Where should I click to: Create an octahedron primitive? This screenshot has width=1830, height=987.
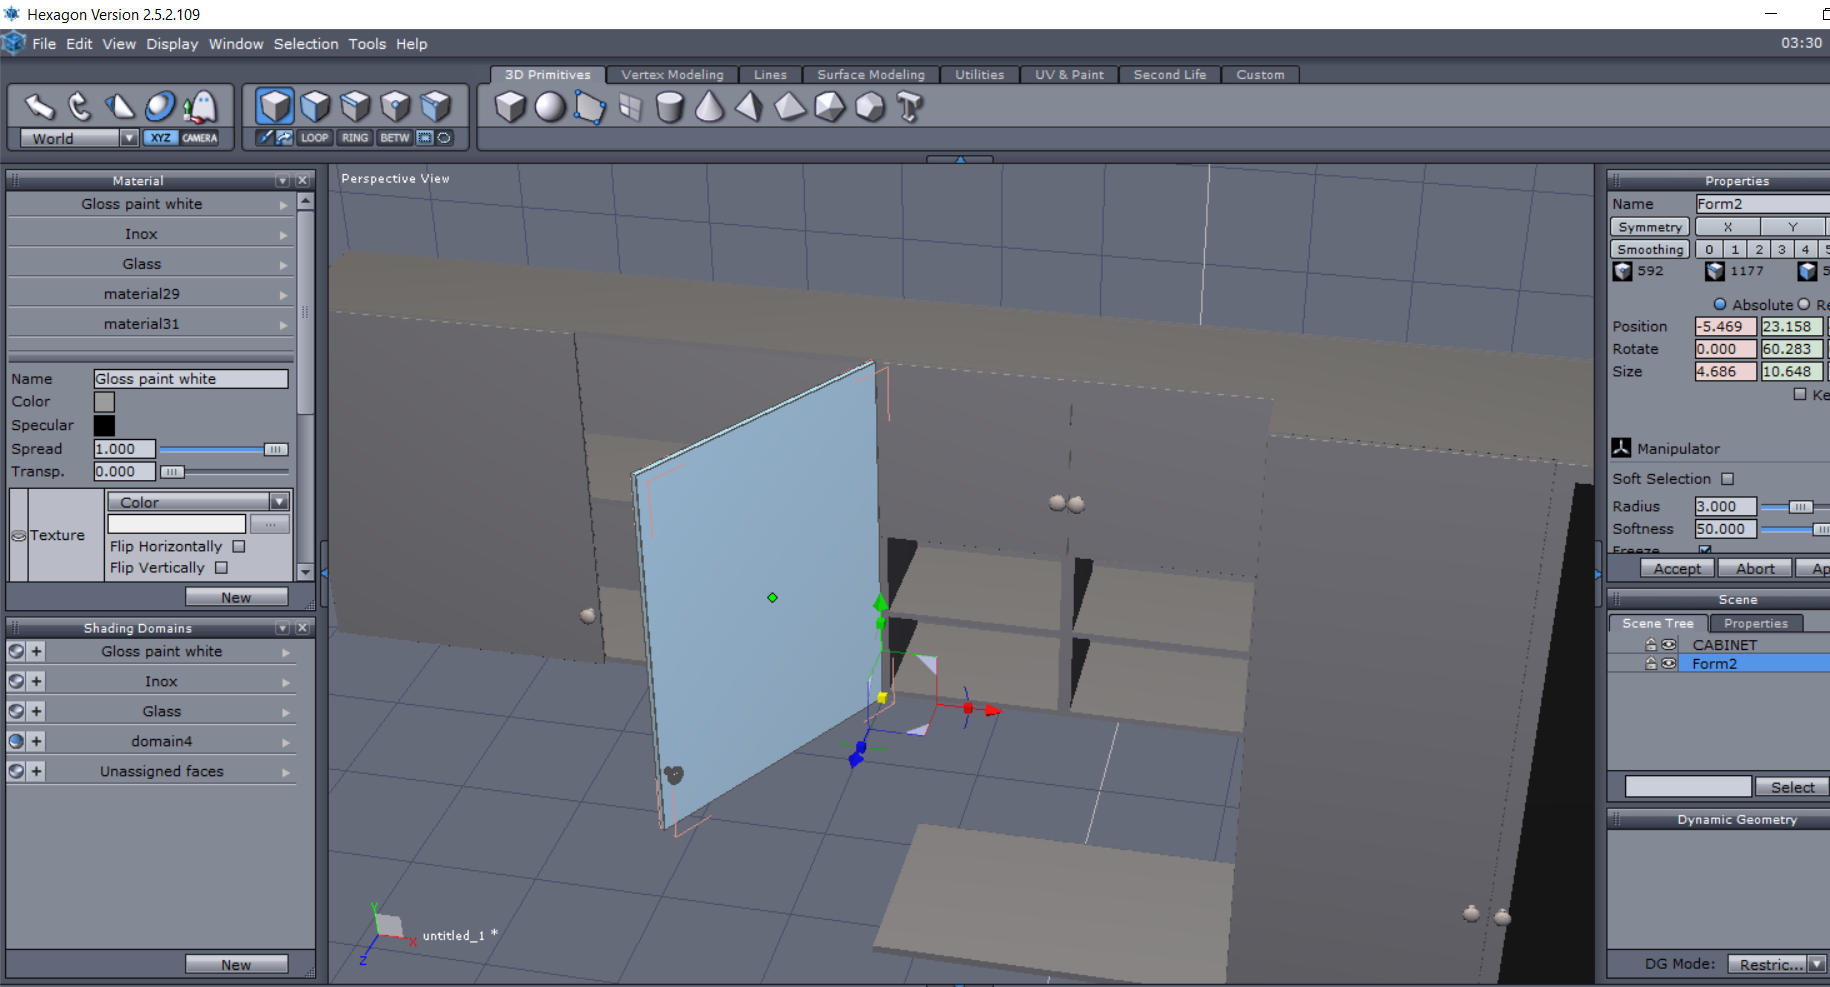pos(790,107)
